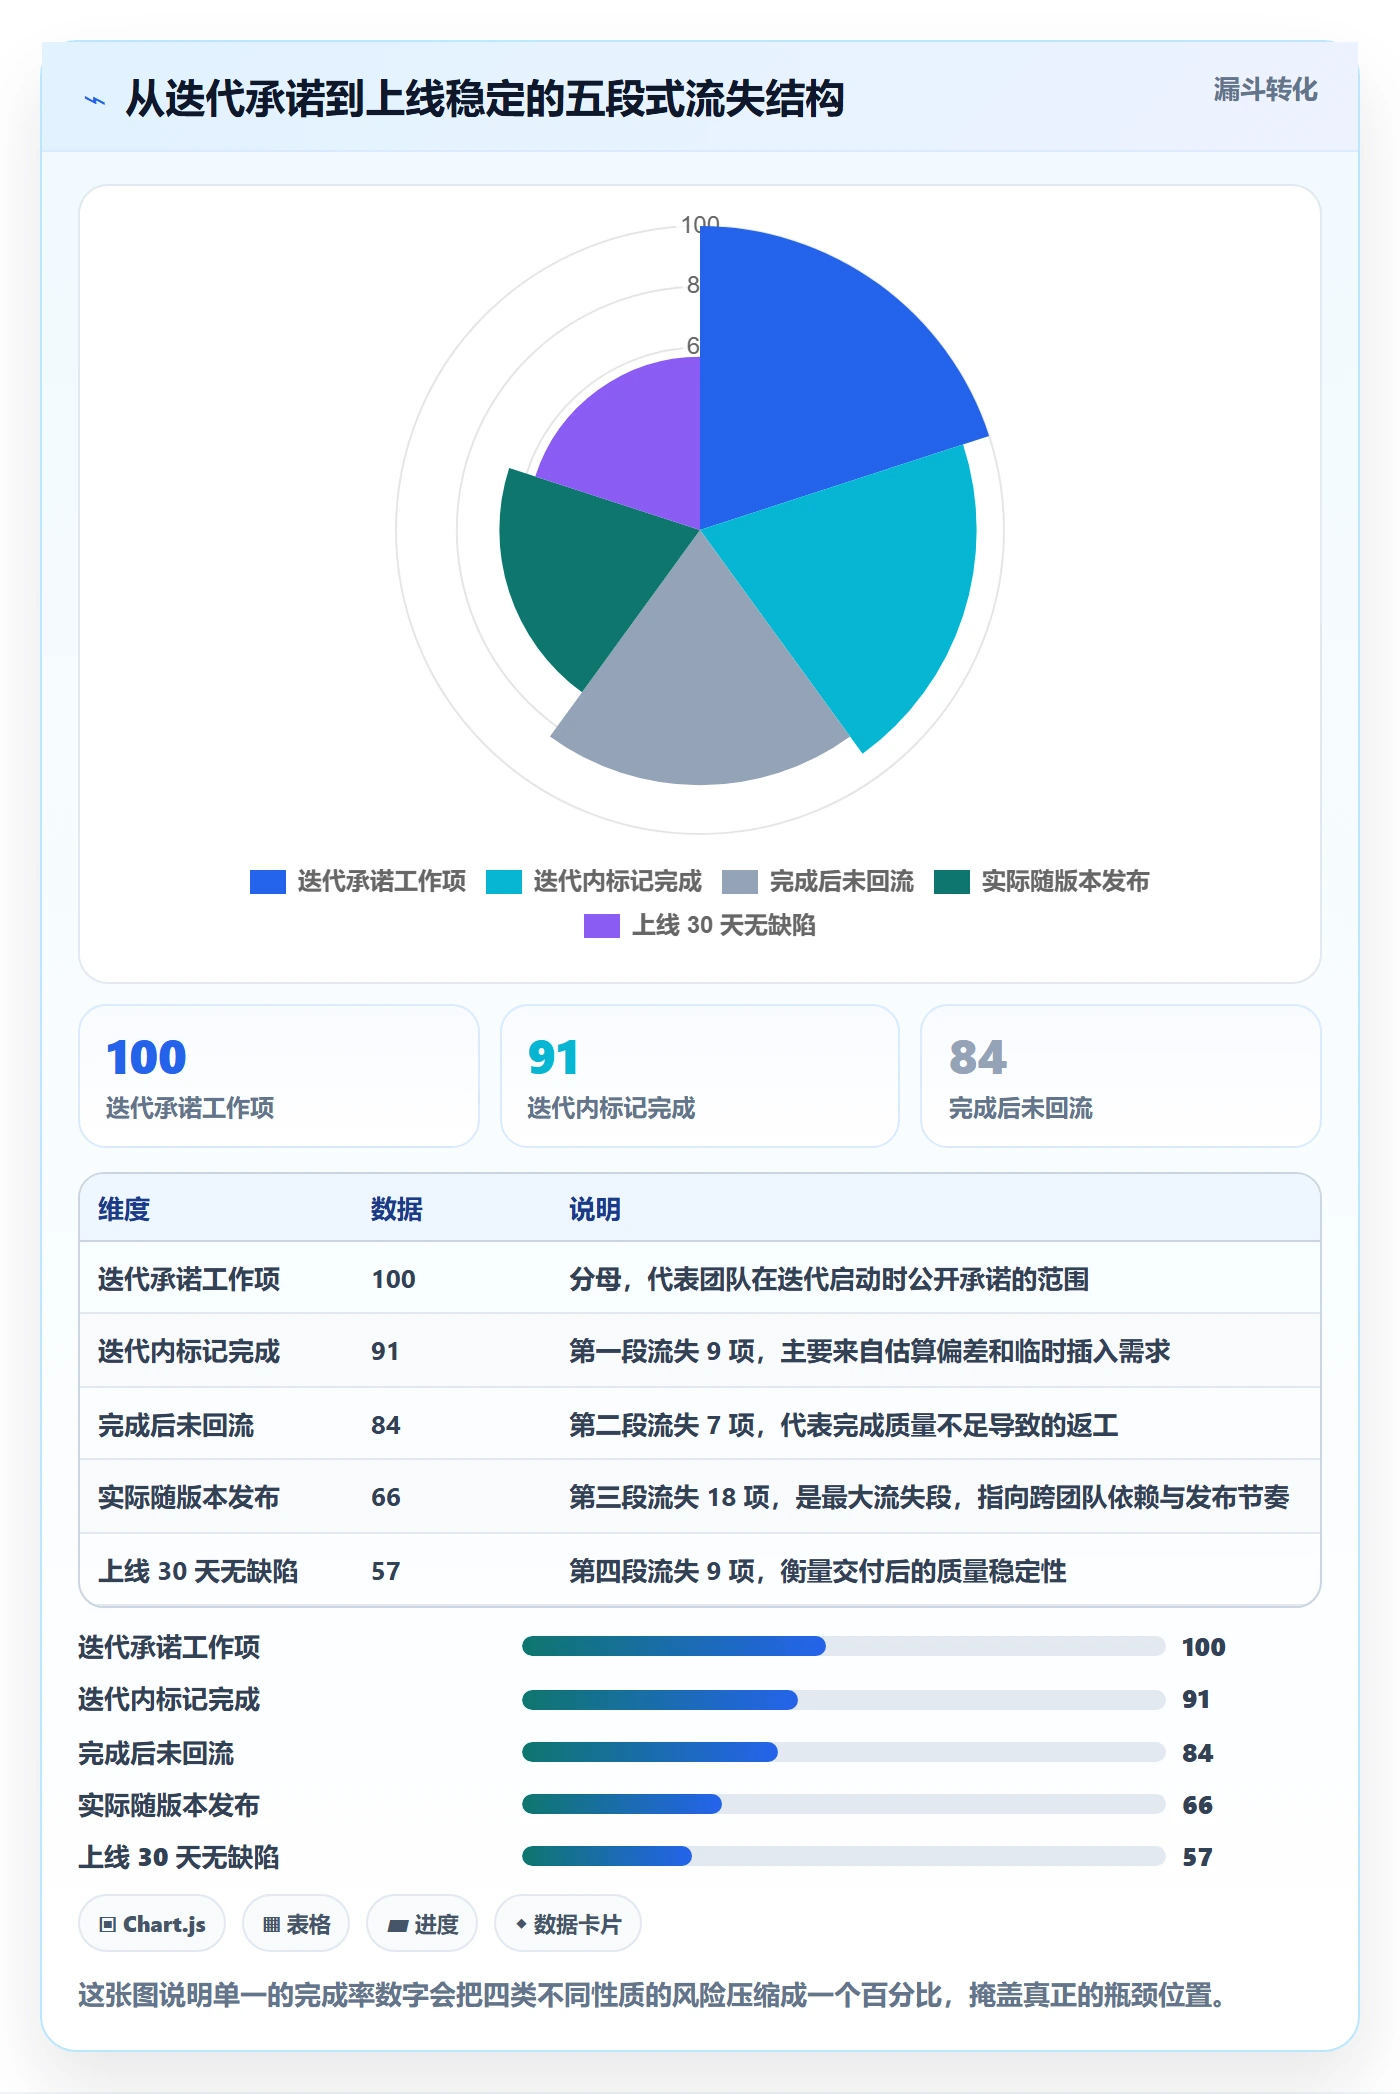Viewport: 1400px width, 2094px height.
Task: Click the 数据卡片 tag chip
Action: 568,1924
